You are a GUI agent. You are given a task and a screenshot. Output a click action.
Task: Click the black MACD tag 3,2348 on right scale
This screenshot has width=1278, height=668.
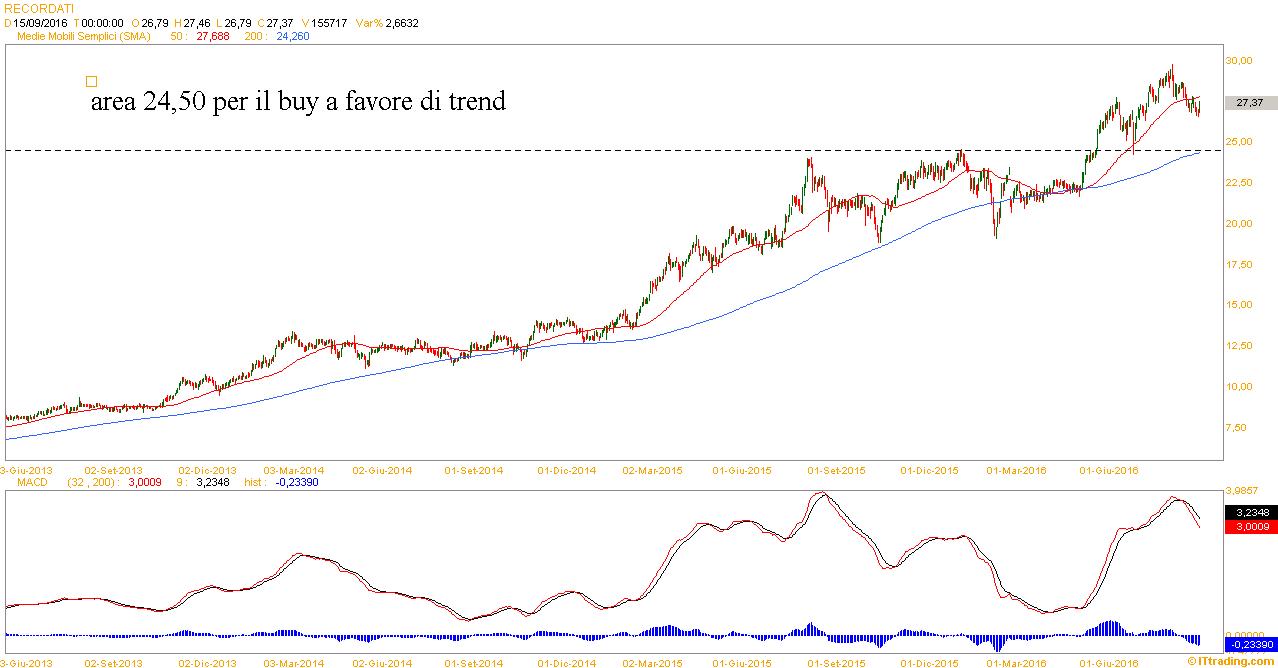coord(1249,512)
